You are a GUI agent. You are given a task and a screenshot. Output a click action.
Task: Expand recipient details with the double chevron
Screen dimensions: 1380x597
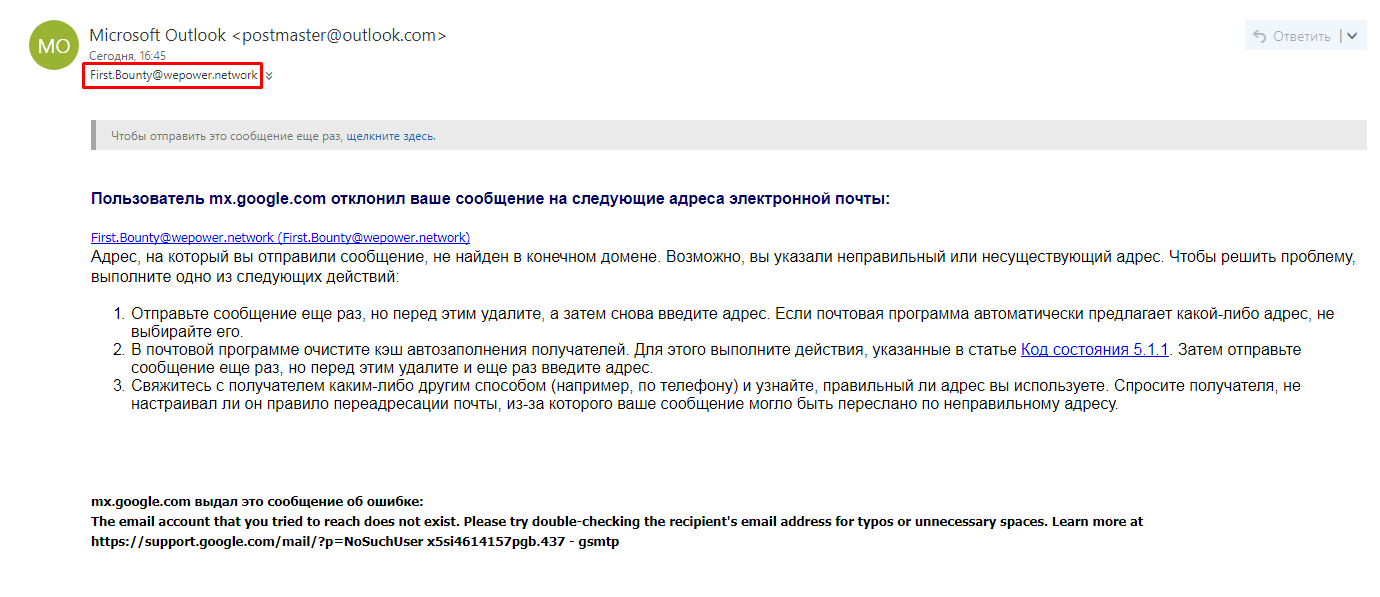click(269, 76)
